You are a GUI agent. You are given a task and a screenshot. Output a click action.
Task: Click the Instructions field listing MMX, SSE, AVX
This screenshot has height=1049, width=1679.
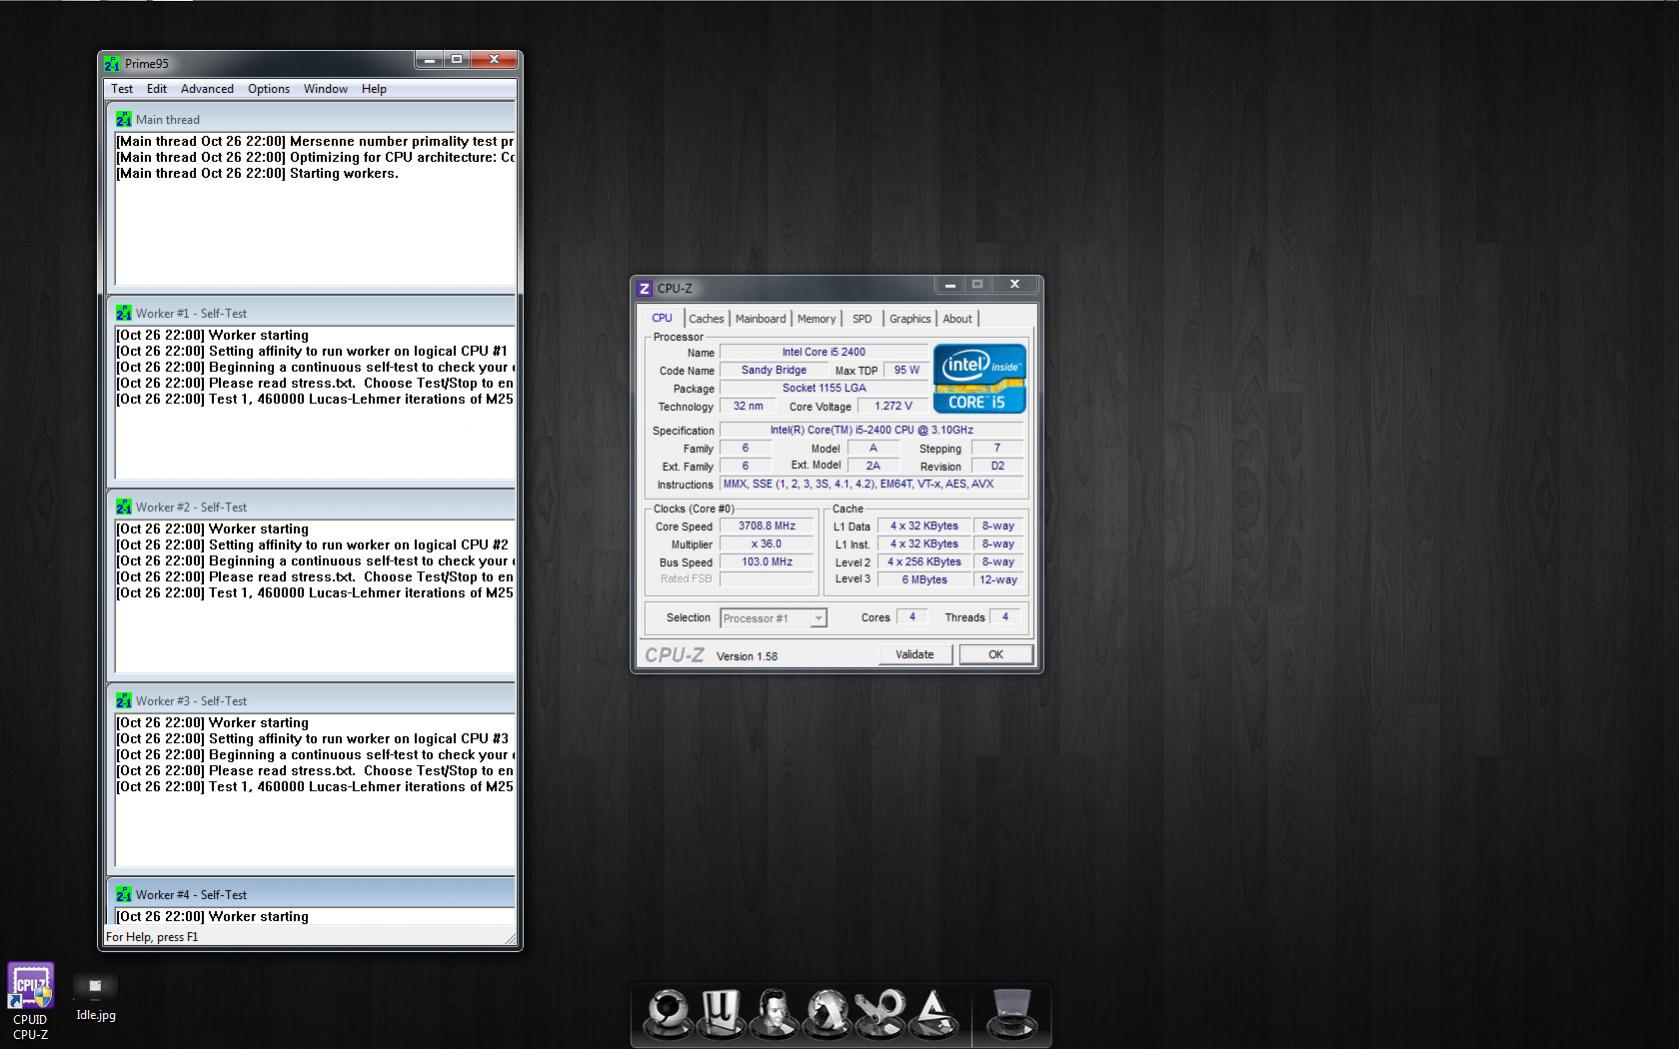[872, 484]
